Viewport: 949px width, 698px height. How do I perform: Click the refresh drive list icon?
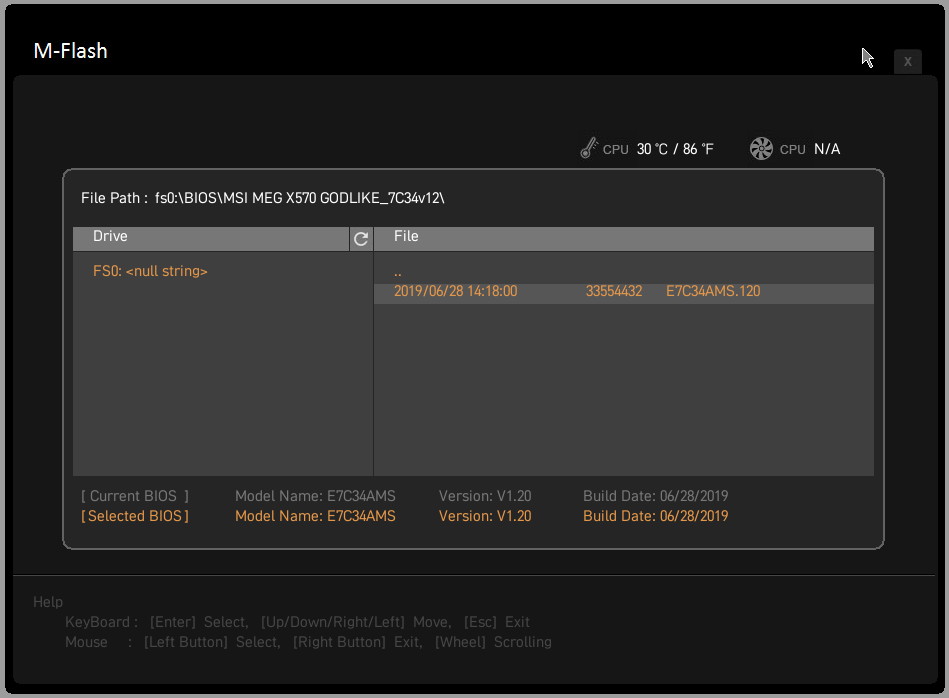point(361,239)
